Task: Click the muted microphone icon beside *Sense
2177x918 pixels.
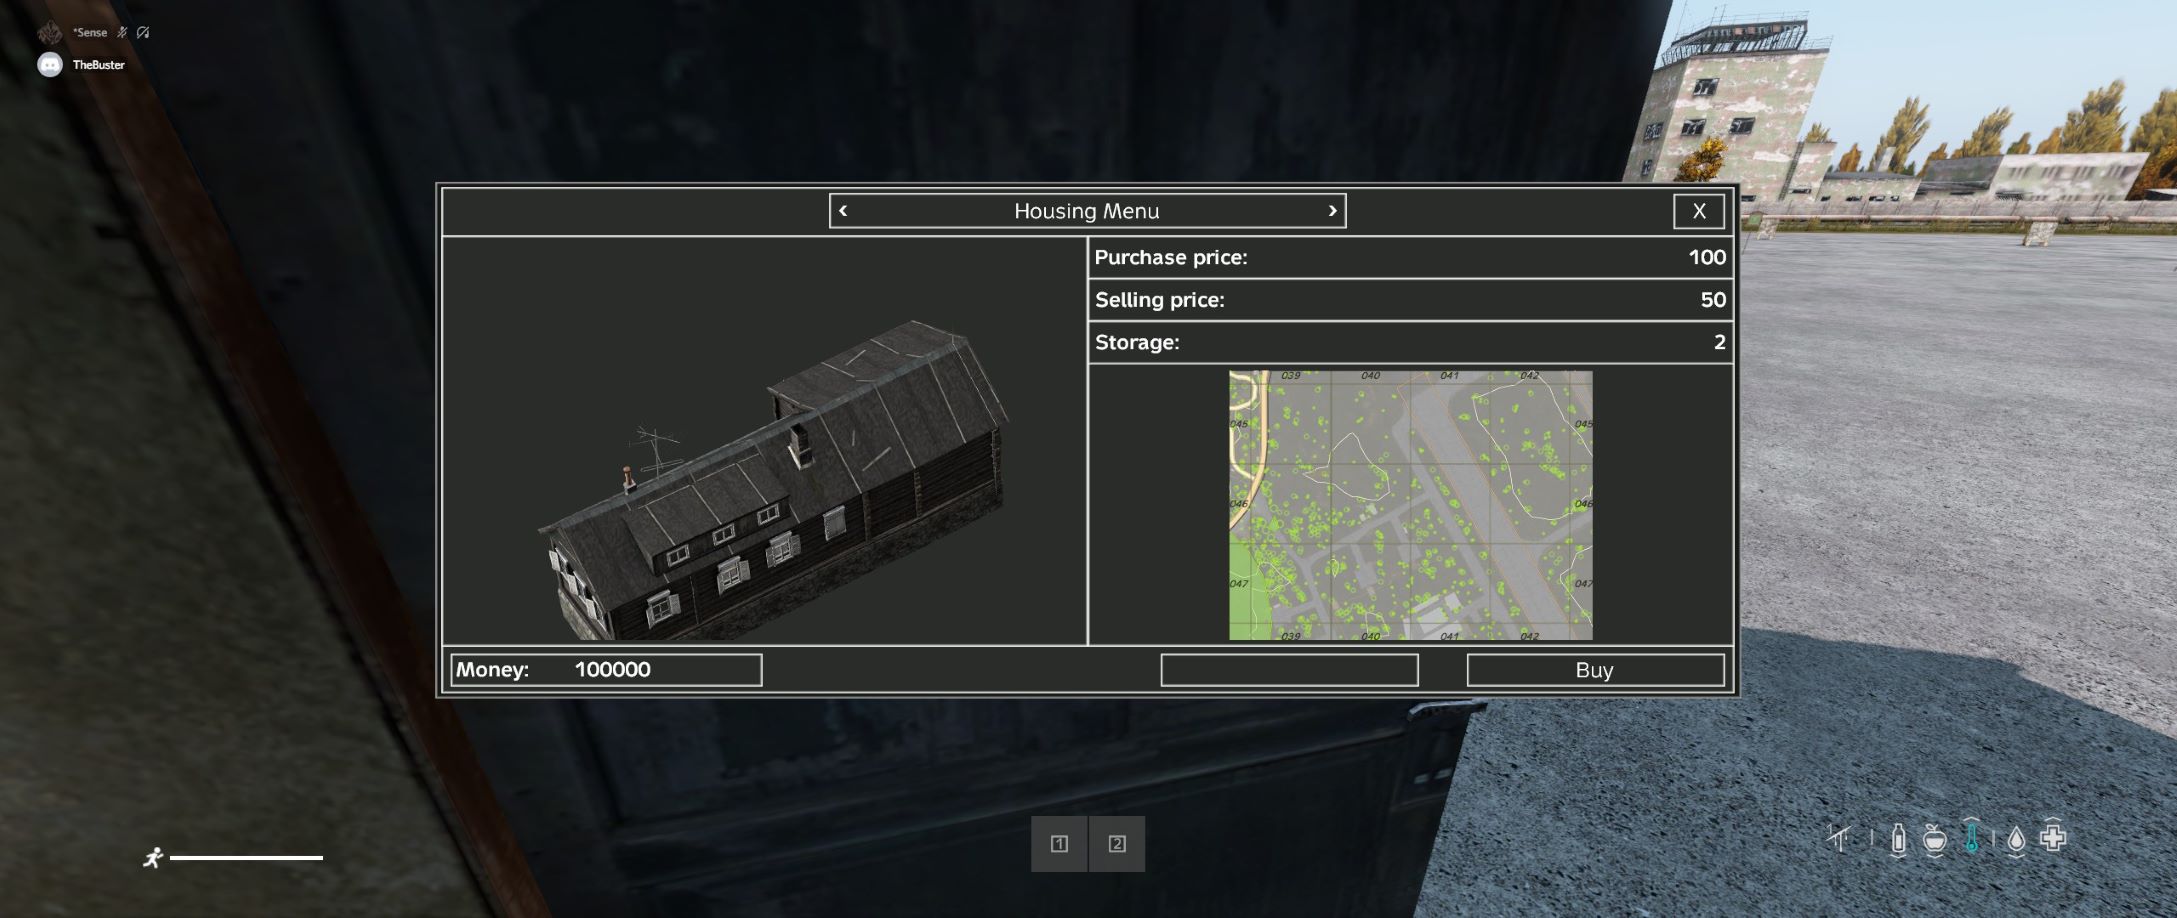Action: (122, 32)
